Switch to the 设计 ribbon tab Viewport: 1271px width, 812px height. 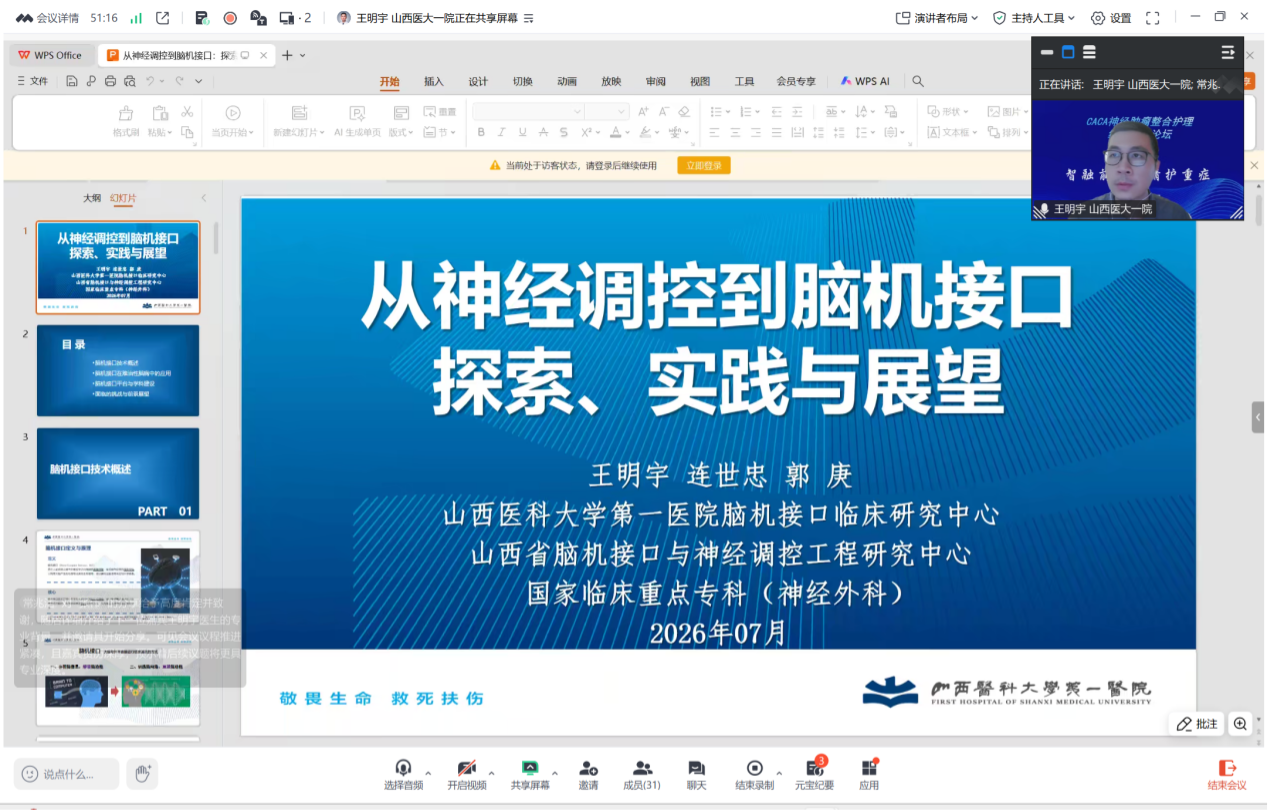coord(478,81)
